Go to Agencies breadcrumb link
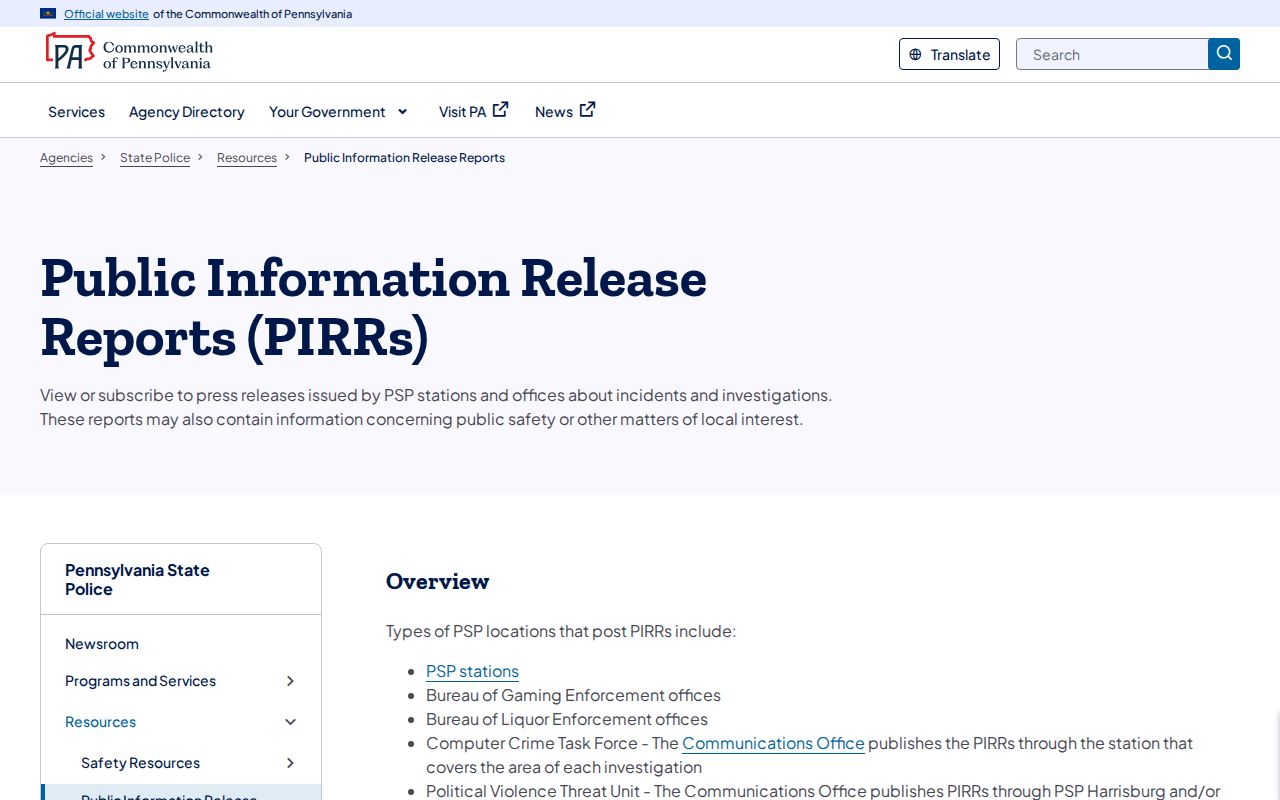1280x800 pixels. coord(66,158)
